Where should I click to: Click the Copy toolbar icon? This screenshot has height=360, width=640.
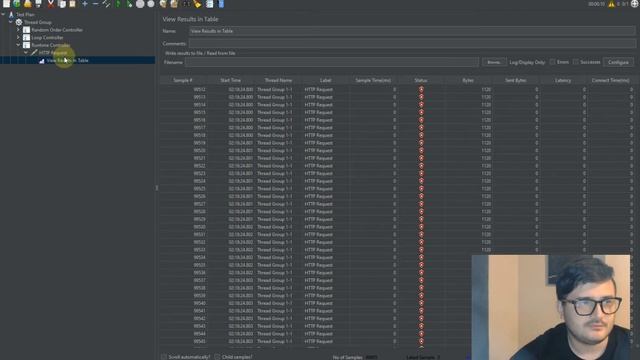click(x=62, y=4)
